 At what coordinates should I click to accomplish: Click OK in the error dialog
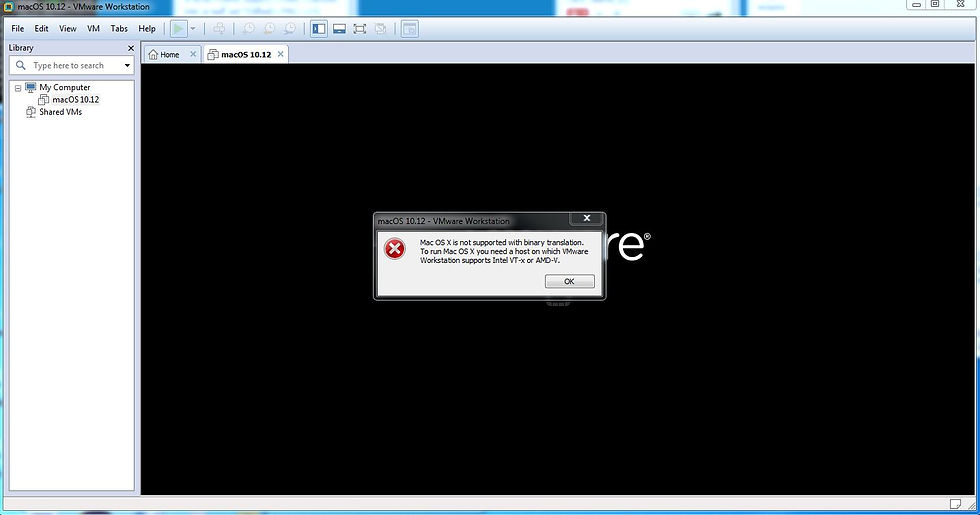(x=569, y=281)
